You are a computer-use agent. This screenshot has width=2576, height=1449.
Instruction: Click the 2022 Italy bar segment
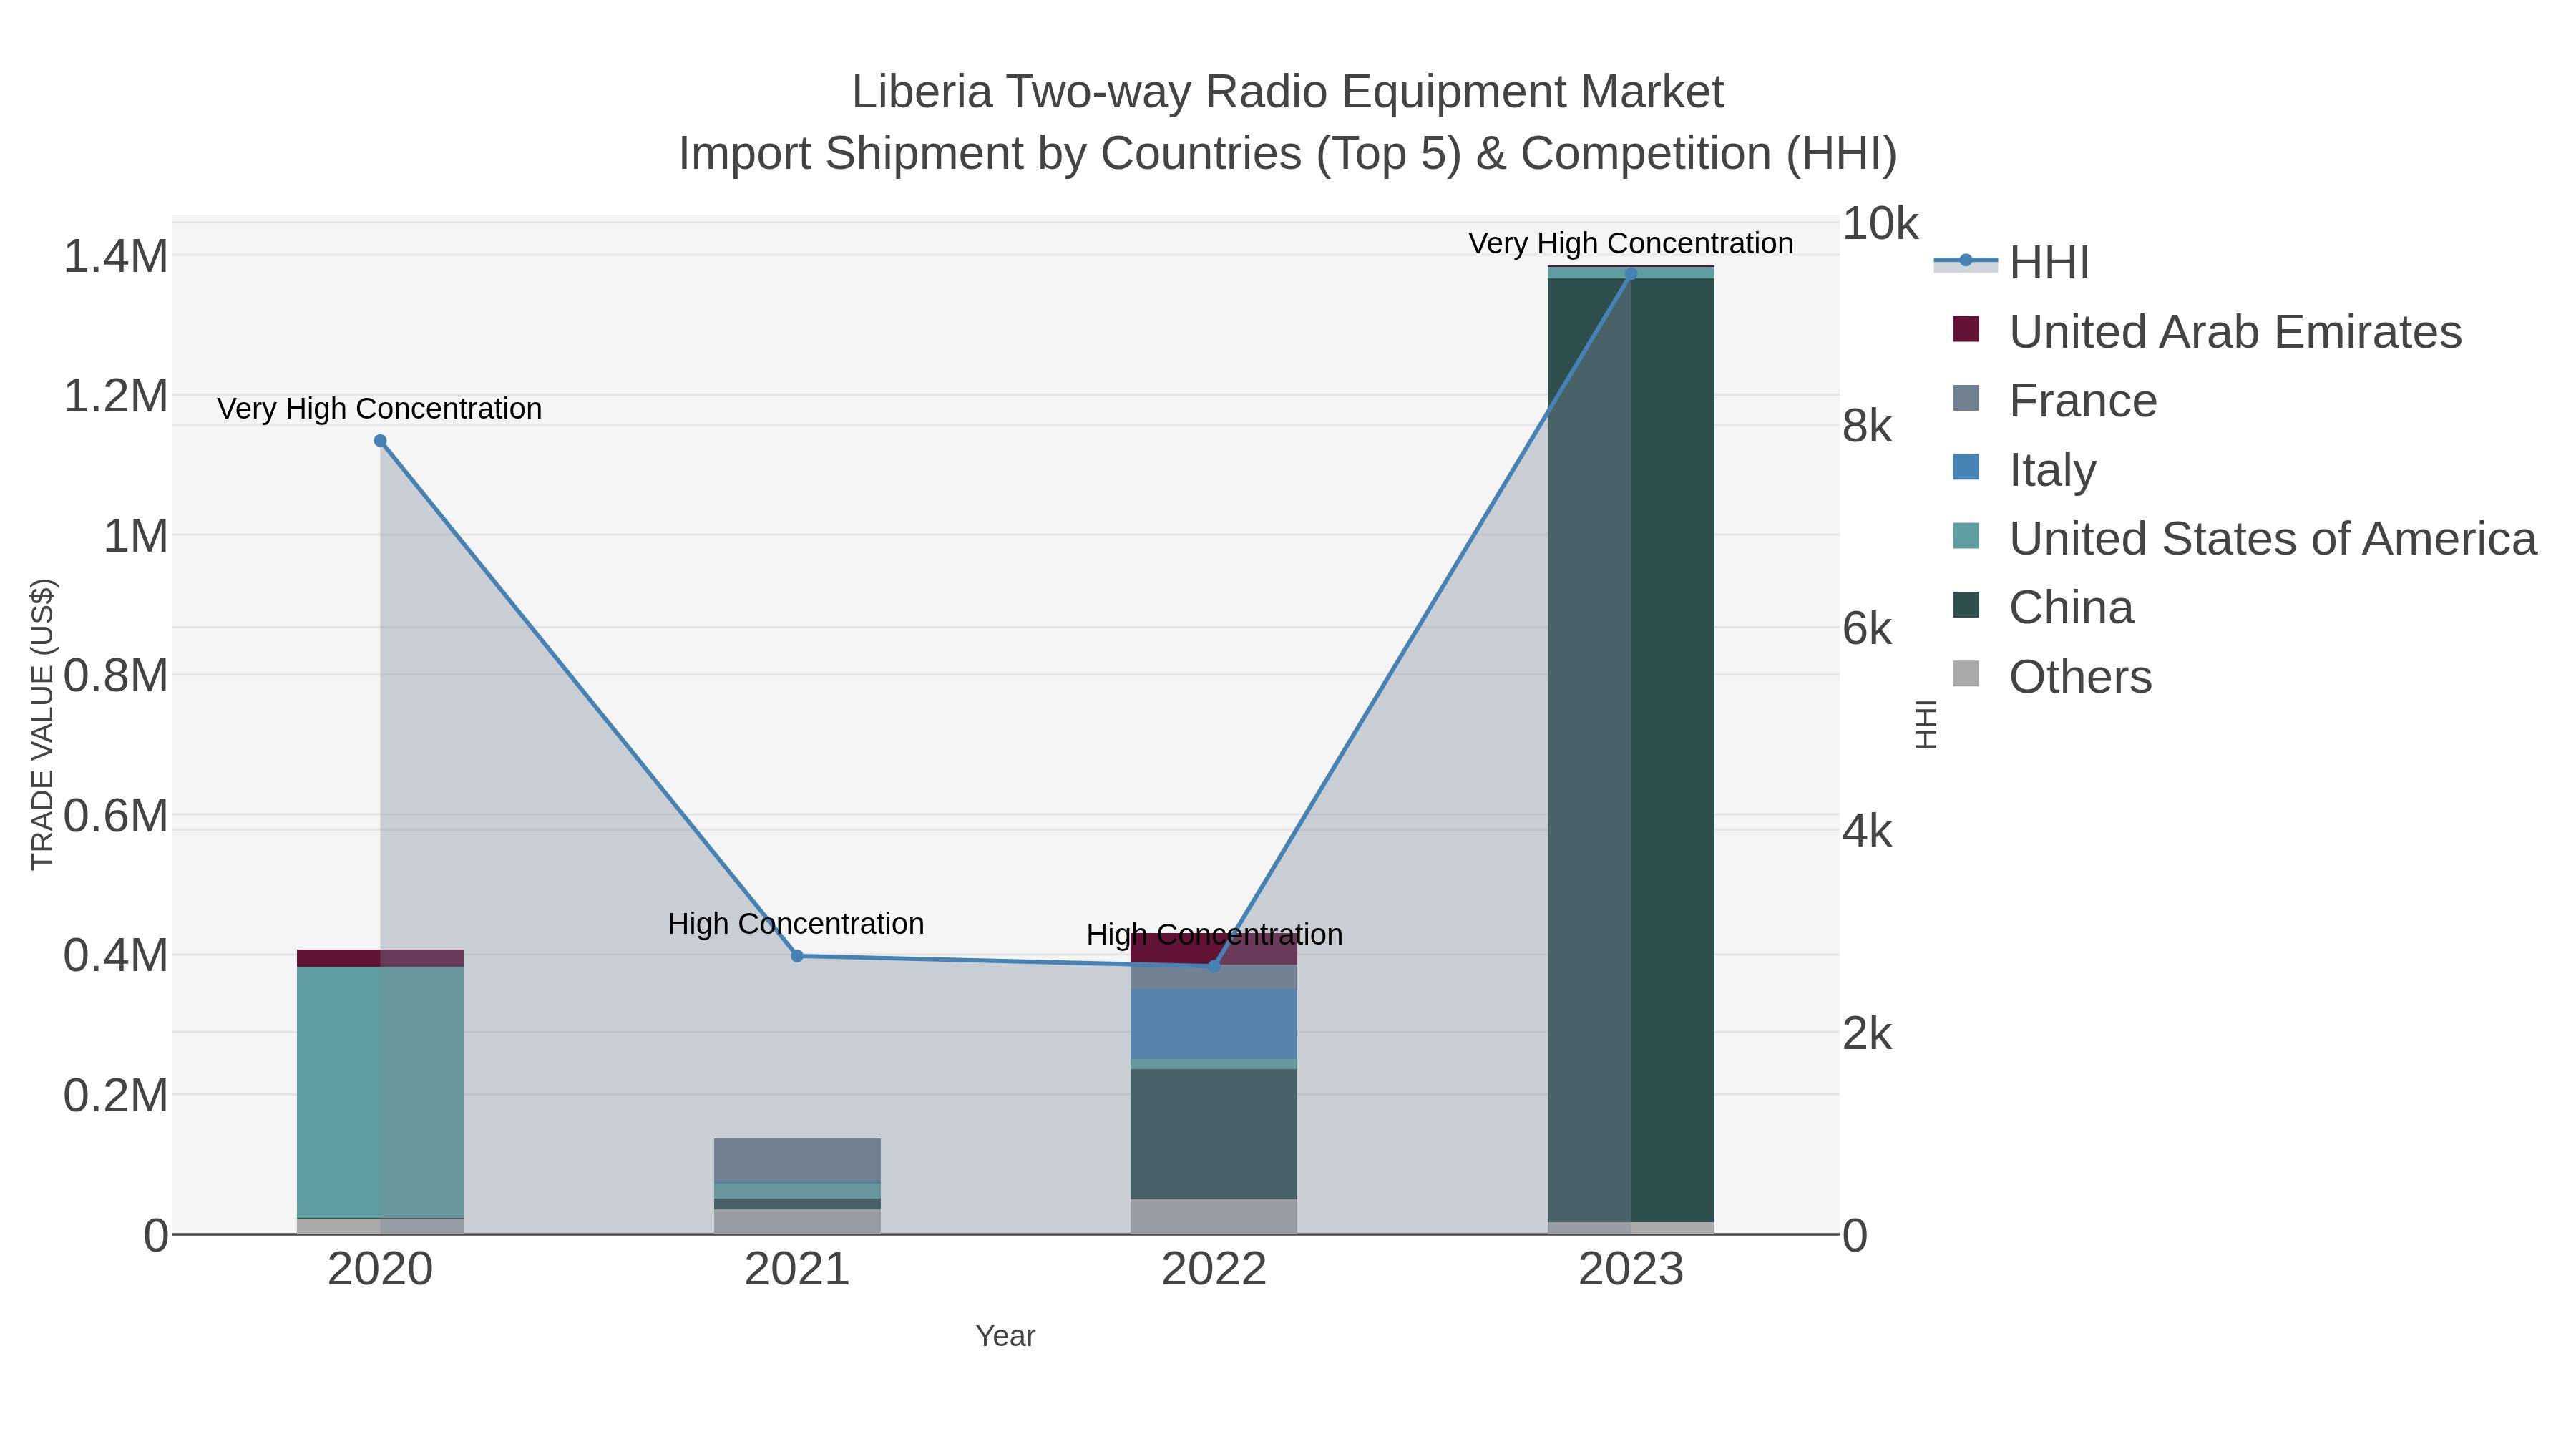tap(1214, 1024)
